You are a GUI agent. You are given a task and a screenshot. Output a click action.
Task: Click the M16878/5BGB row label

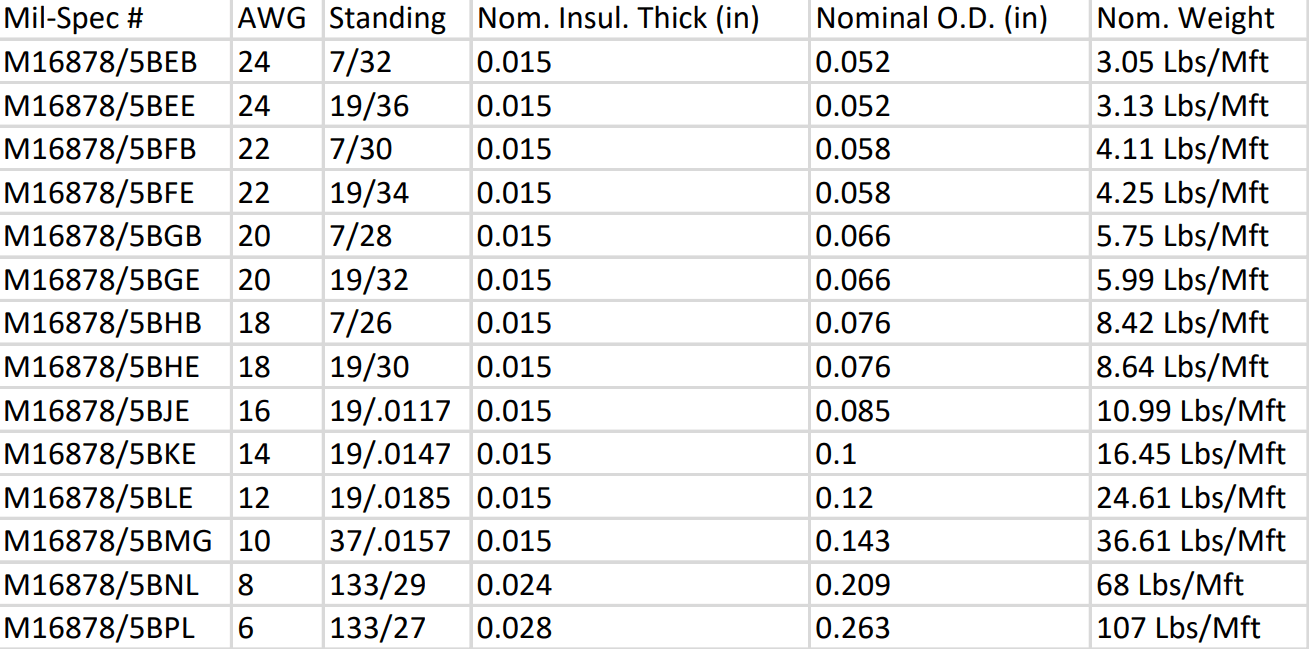pyautogui.click(x=116, y=236)
